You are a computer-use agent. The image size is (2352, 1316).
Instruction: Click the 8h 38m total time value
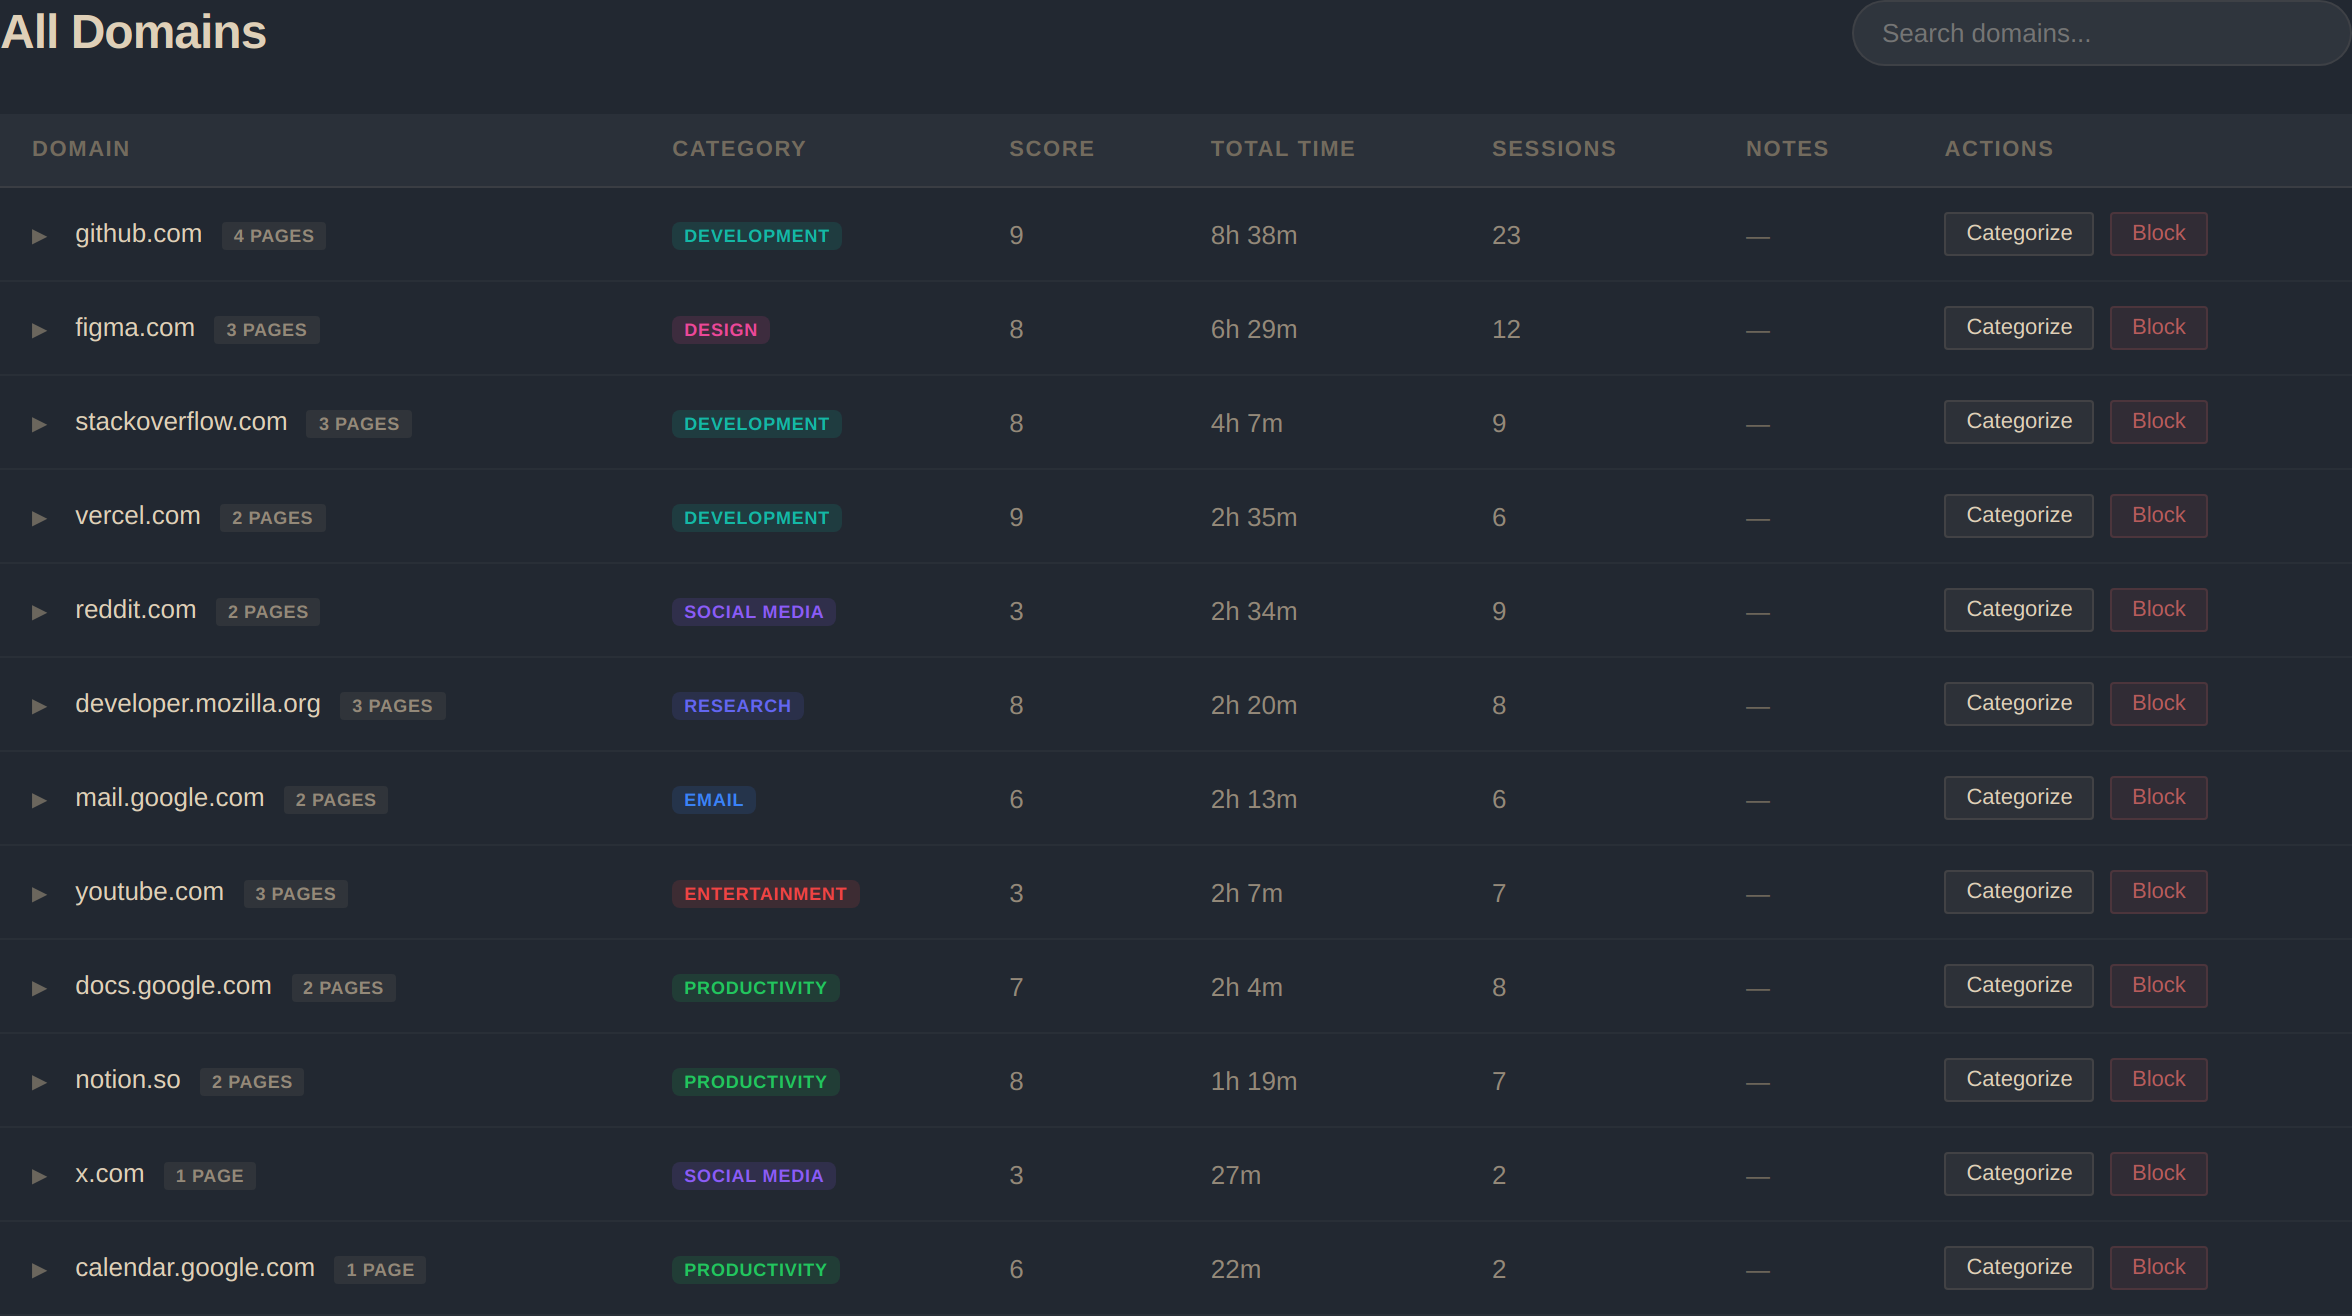[1254, 236]
